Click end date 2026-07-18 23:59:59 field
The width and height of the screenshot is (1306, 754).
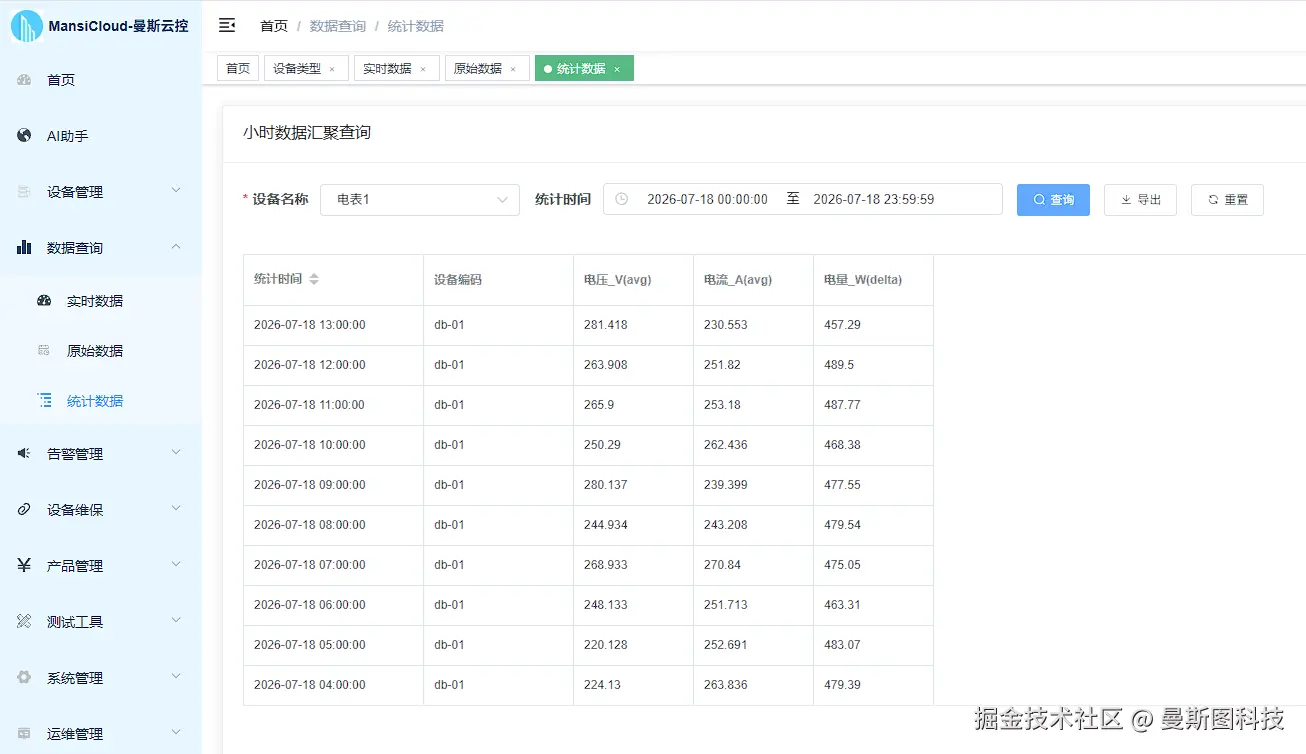tap(874, 199)
